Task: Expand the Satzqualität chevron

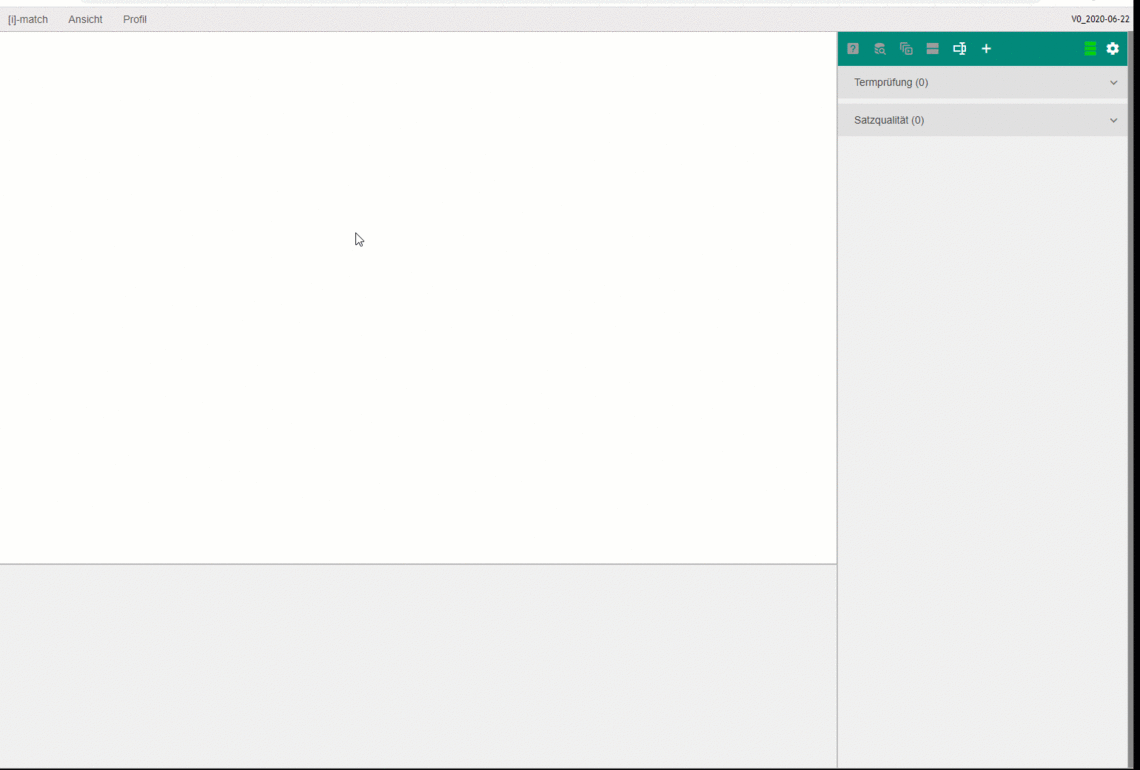Action: click(1113, 121)
